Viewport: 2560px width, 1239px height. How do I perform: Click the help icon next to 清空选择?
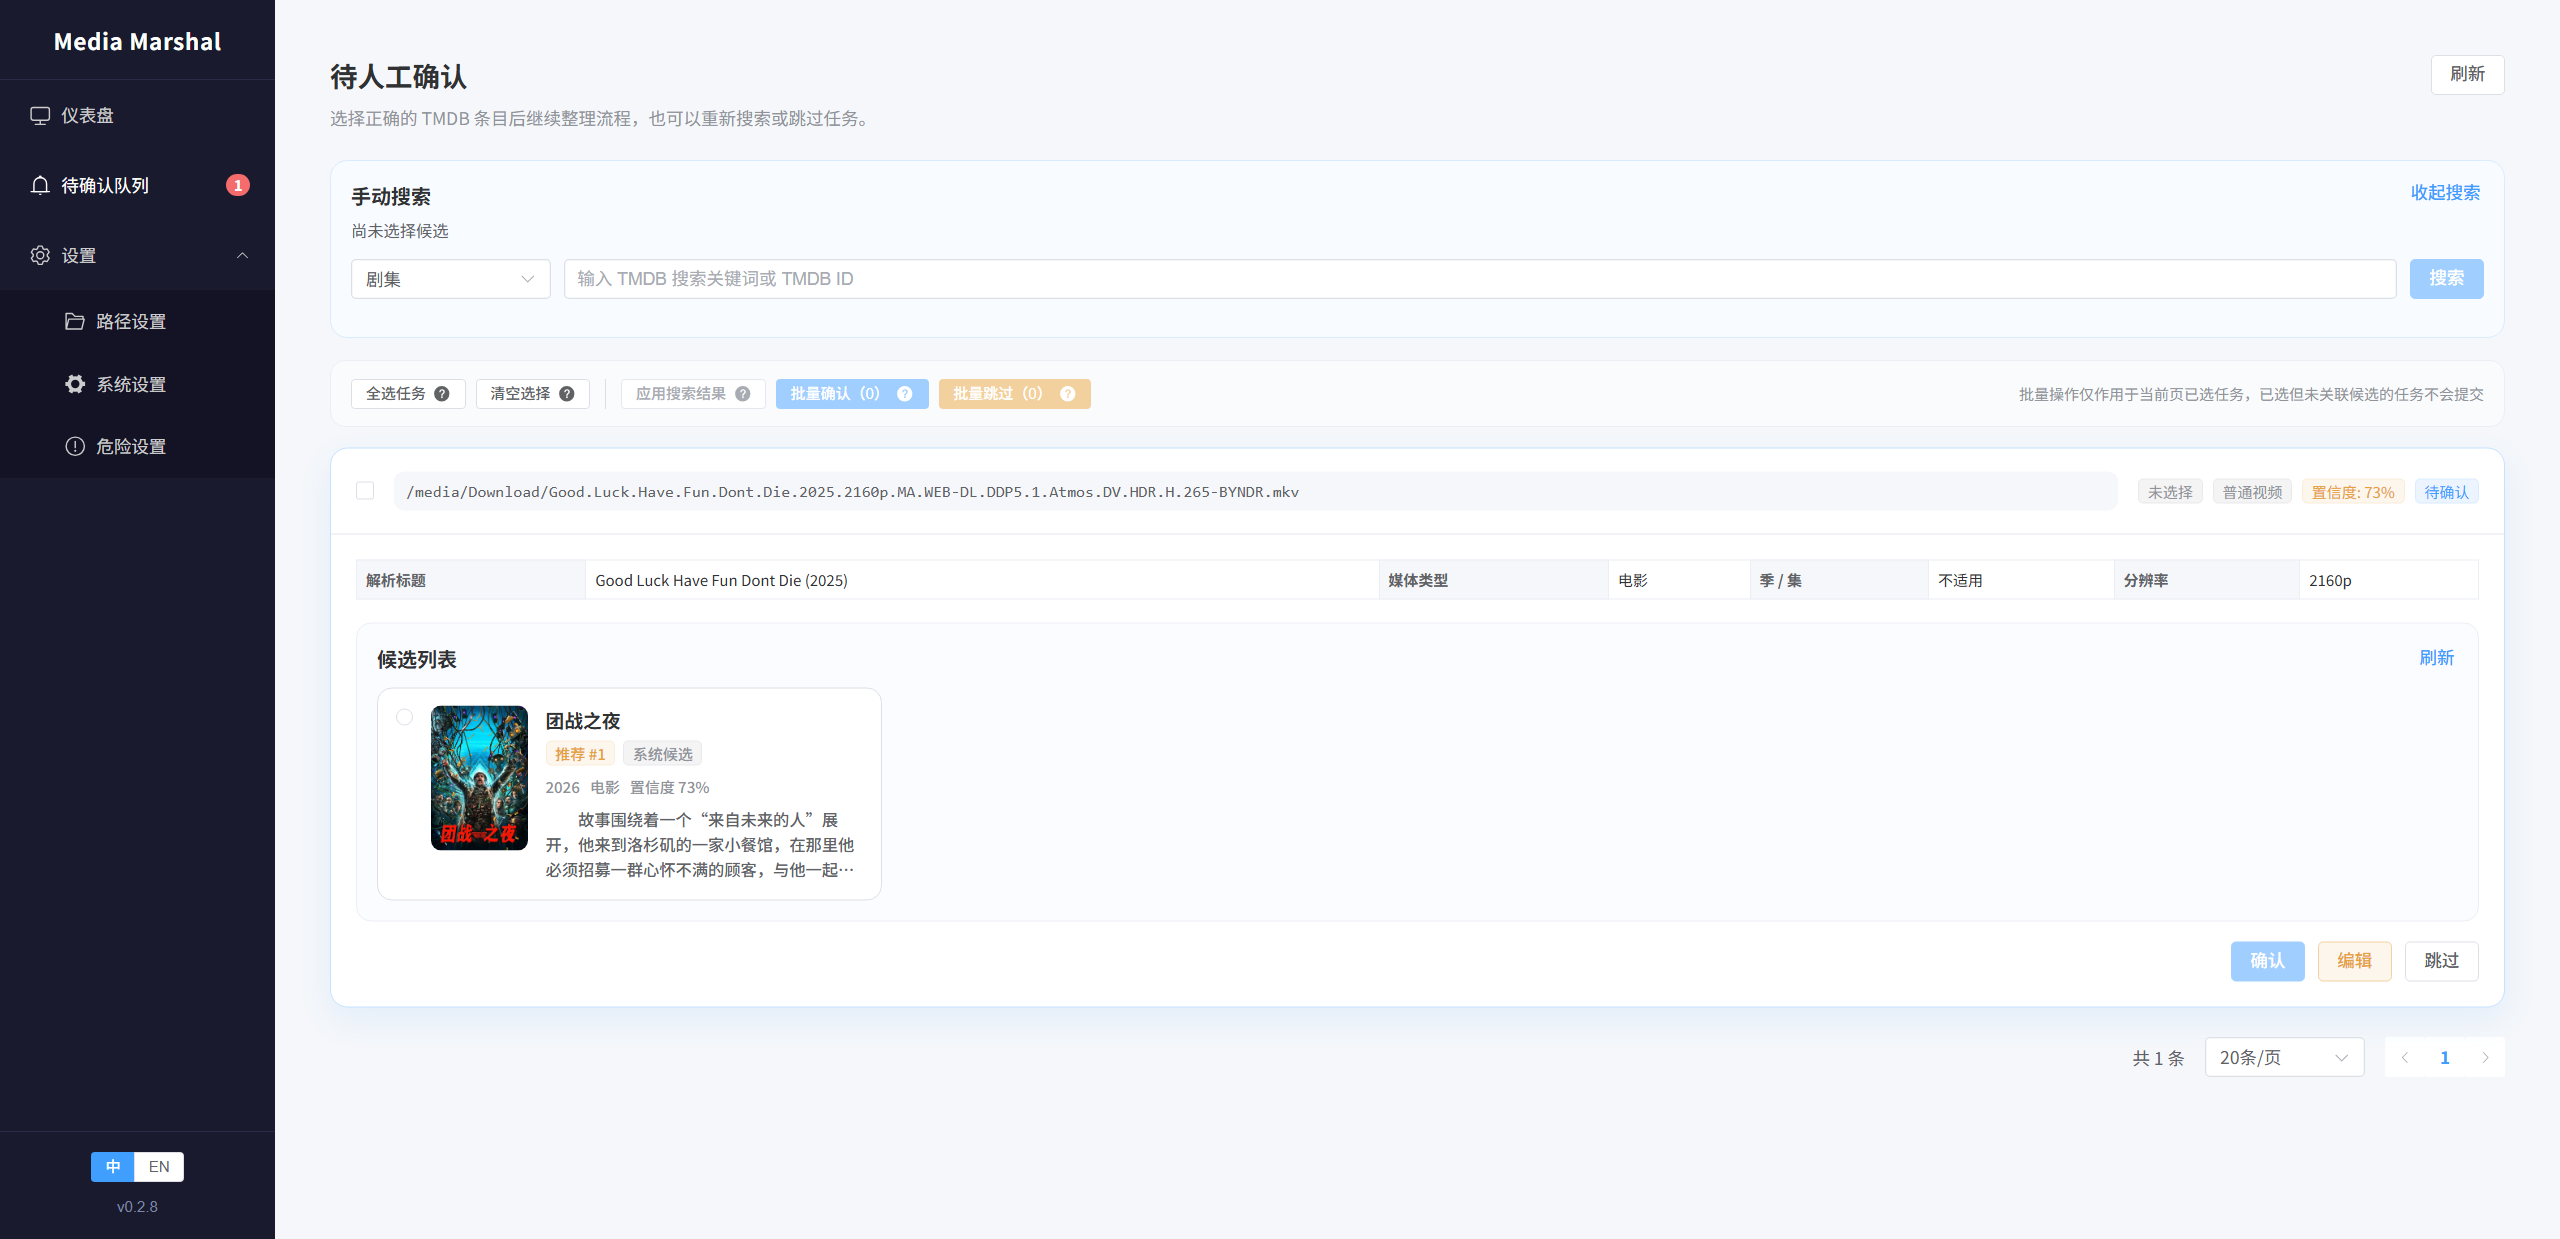pos(567,394)
